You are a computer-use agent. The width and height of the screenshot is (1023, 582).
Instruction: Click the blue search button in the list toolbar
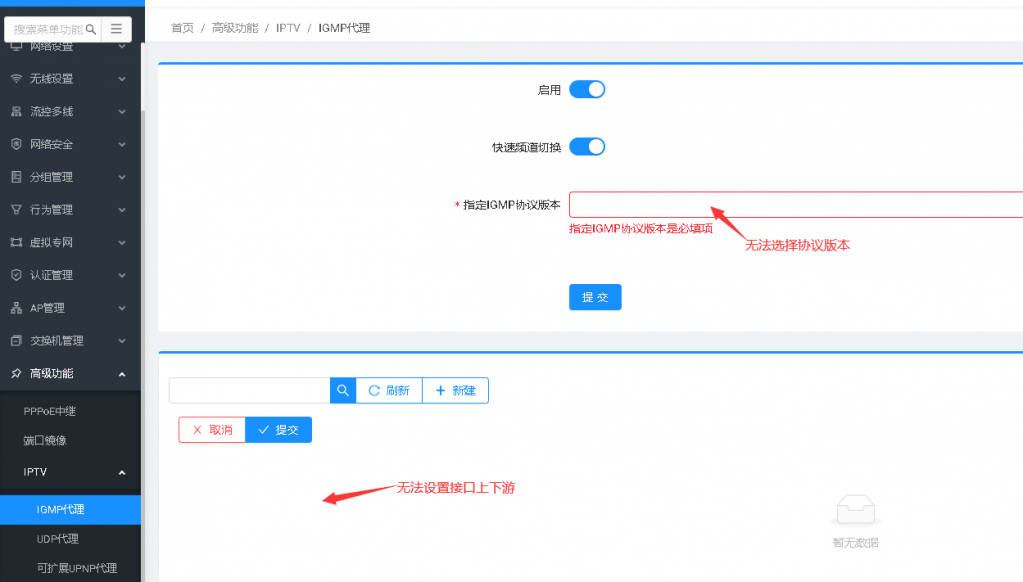(343, 390)
